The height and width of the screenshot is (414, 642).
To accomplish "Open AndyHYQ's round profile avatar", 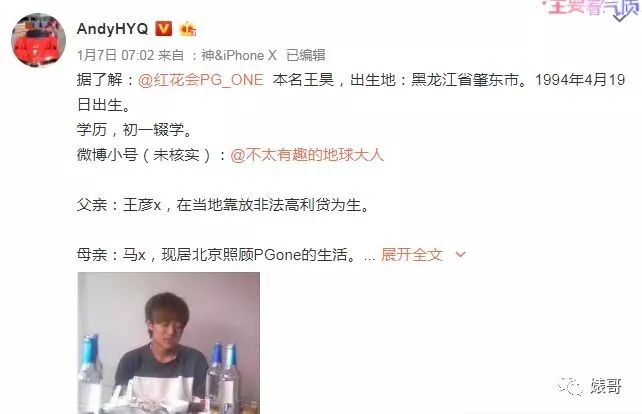I will 38,40.
